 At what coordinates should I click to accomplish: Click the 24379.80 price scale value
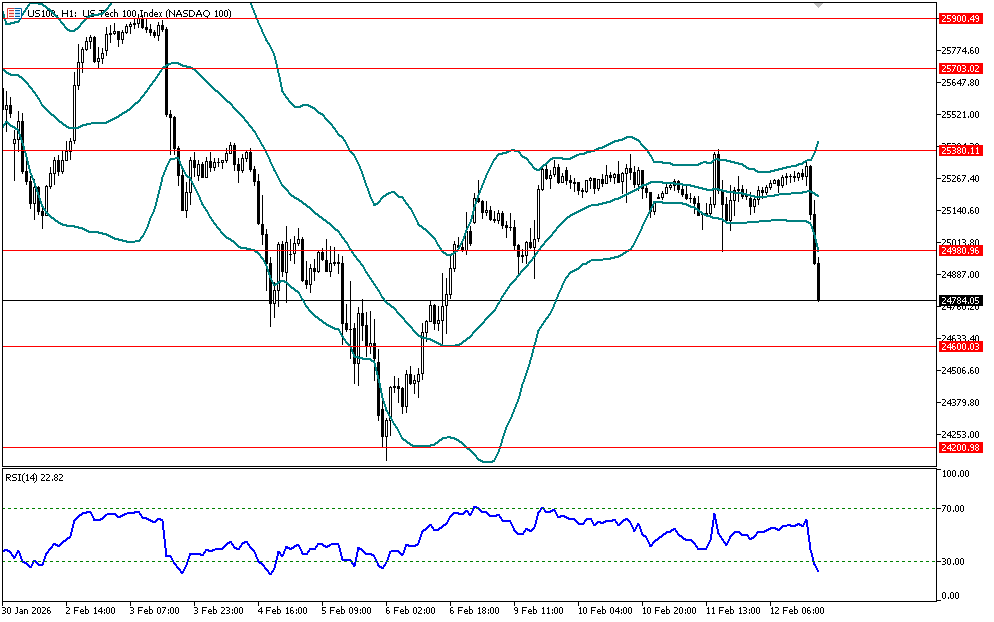click(x=959, y=402)
